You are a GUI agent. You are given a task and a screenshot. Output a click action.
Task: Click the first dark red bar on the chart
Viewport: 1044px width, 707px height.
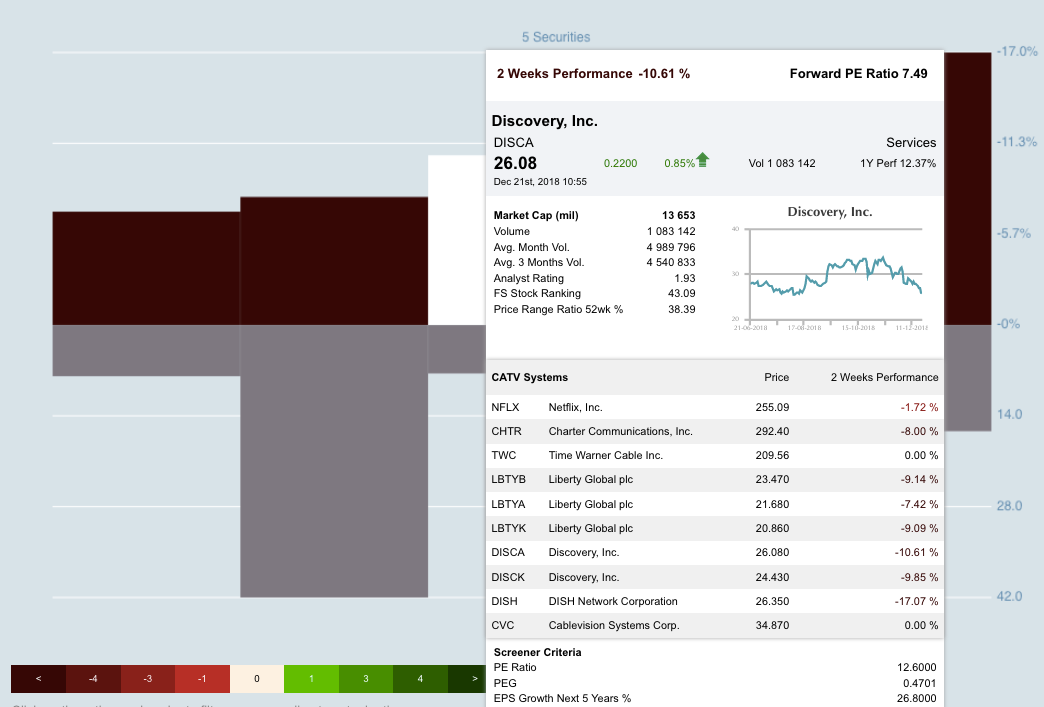coord(146,268)
